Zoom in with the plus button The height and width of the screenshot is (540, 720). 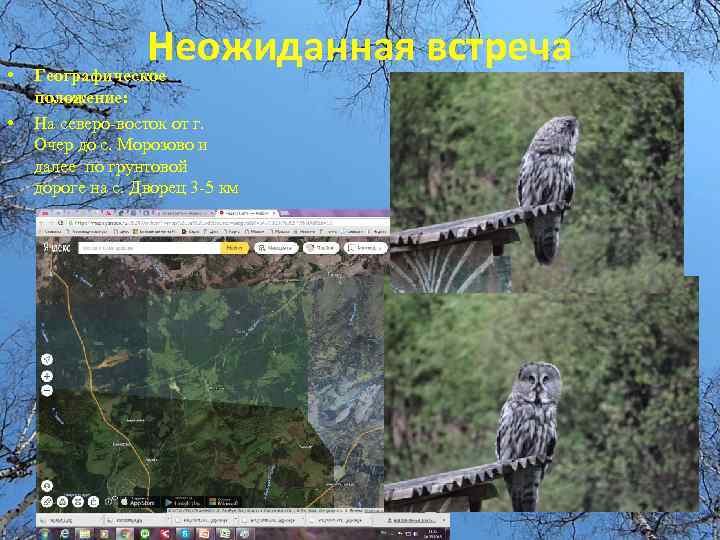pos(47,377)
